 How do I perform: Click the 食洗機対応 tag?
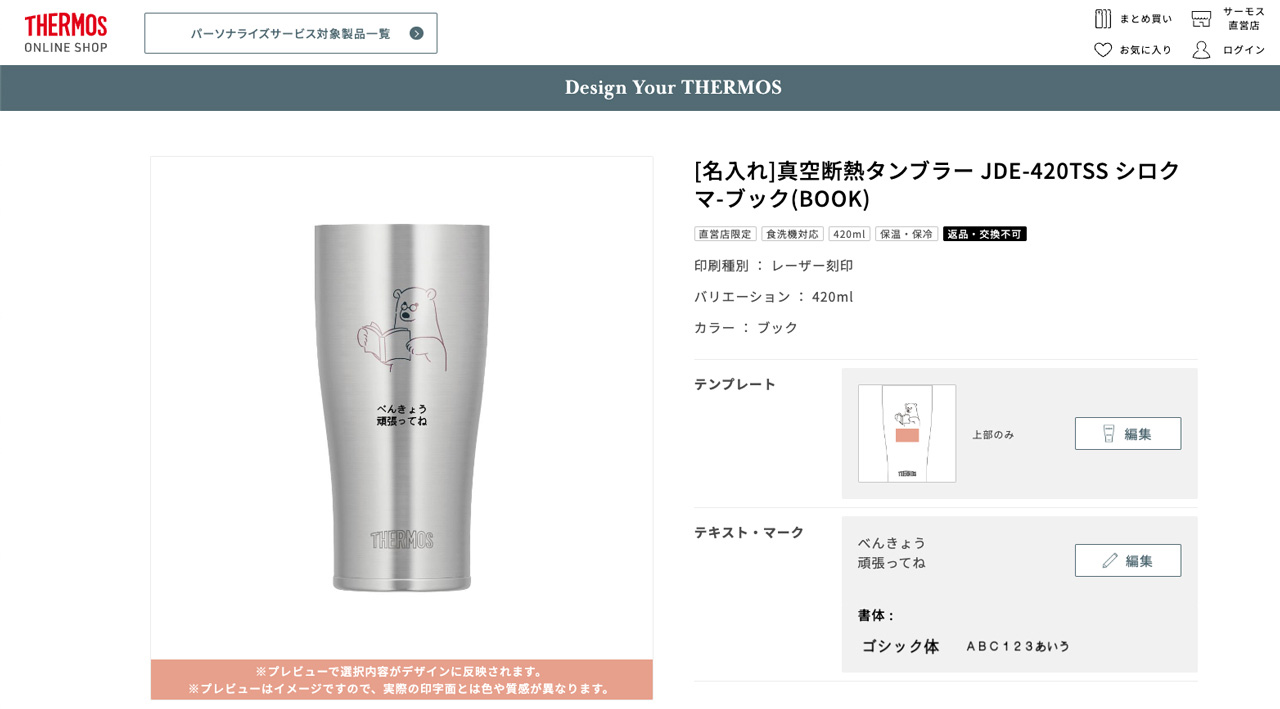(x=793, y=234)
